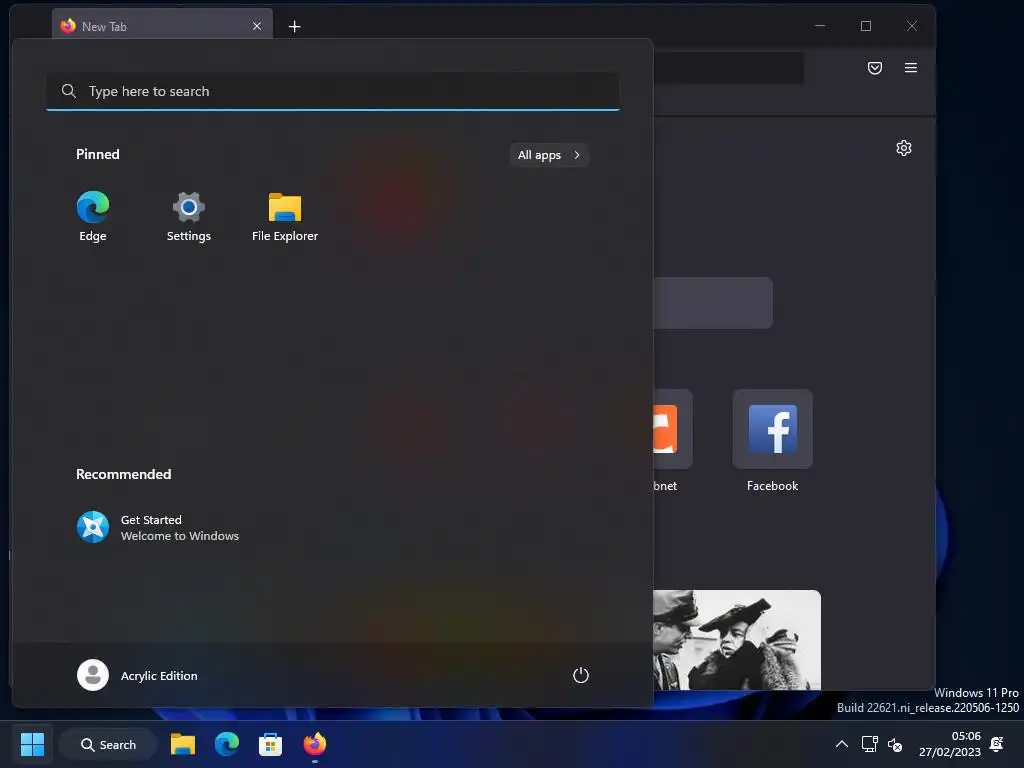Open Microsoft Store from the taskbar

click(270, 744)
